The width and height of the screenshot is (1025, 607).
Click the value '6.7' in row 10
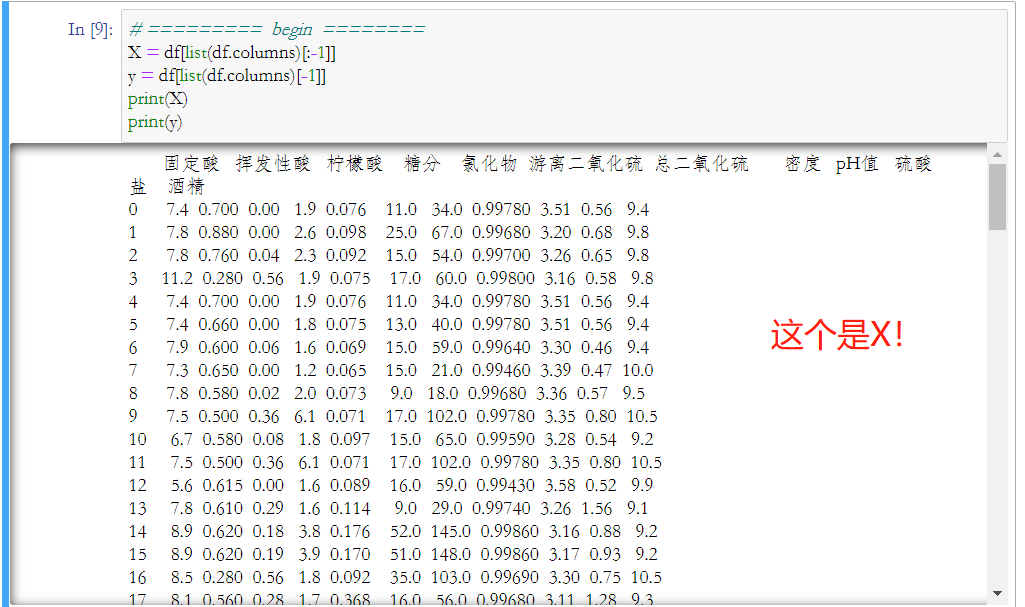coord(182,439)
